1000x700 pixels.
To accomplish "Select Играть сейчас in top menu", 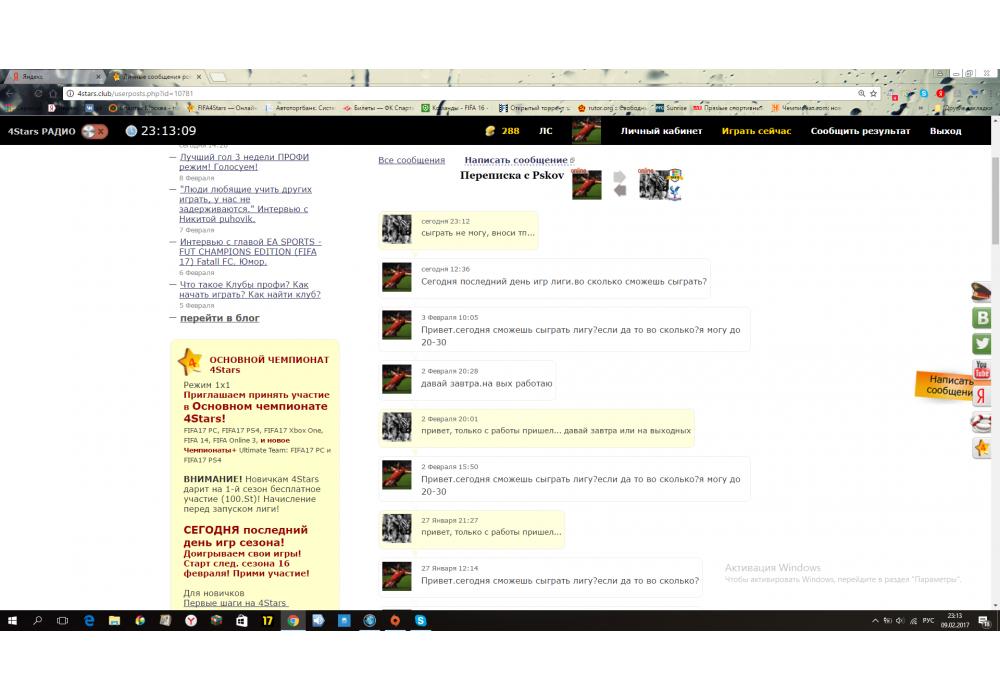I will coord(756,131).
